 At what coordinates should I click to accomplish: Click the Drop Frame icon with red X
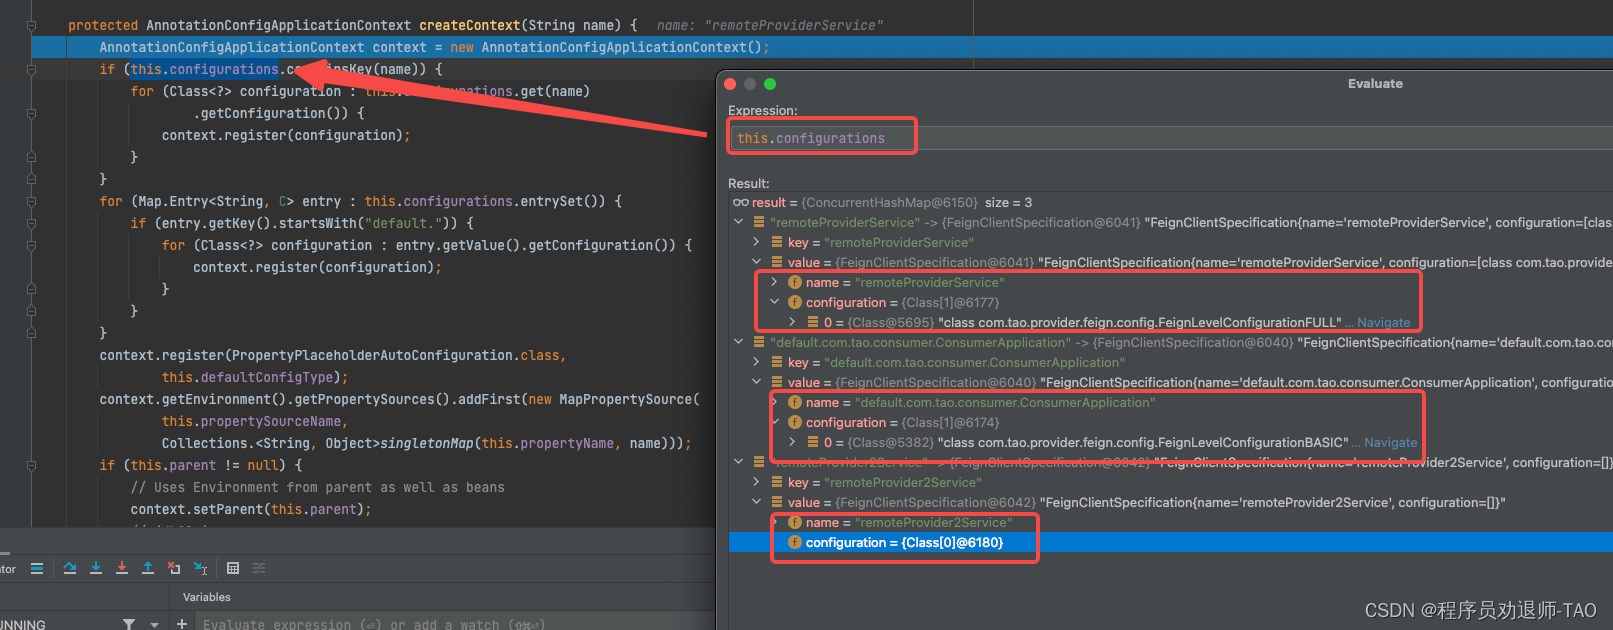[x=174, y=568]
